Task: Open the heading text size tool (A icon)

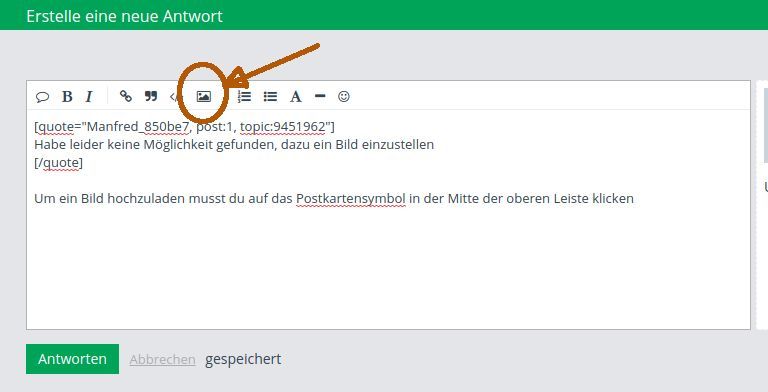Action: pyautogui.click(x=295, y=97)
